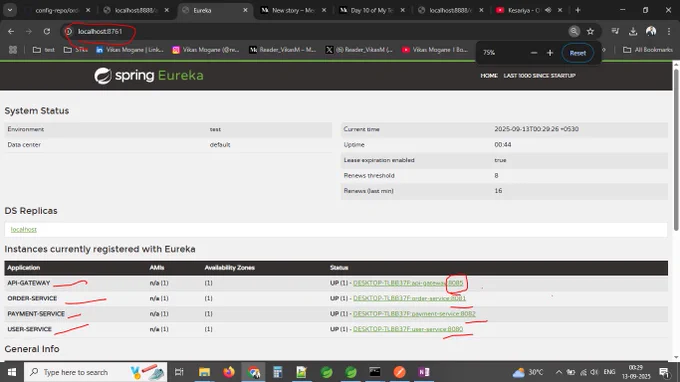The image size is (680, 382).
Task: Open the Chrome three-dot menu
Action: [669, 31]
